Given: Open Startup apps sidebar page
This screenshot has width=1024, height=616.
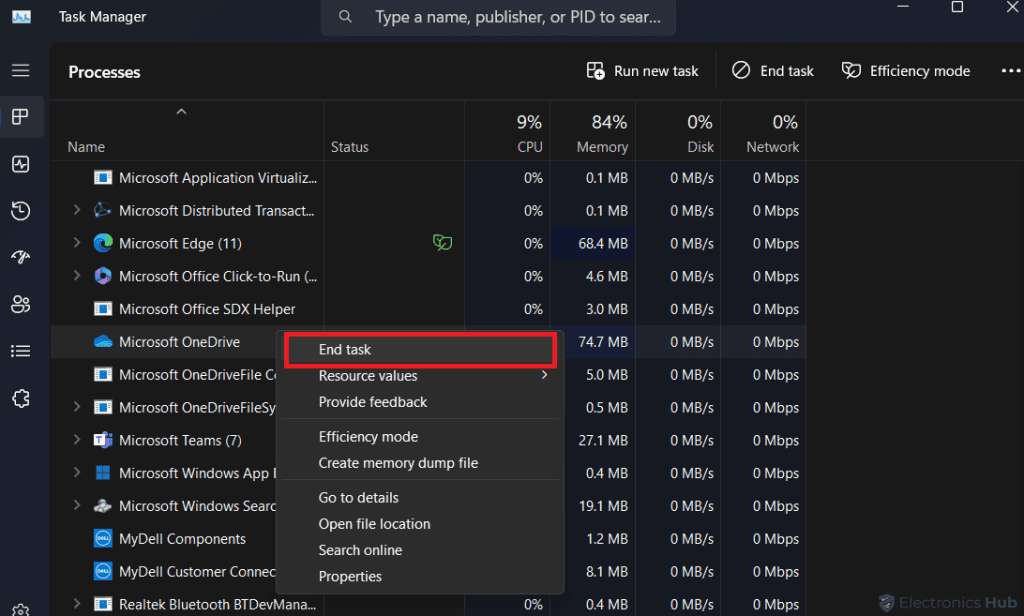Looking at the screenshot, I should pos(21,257).
